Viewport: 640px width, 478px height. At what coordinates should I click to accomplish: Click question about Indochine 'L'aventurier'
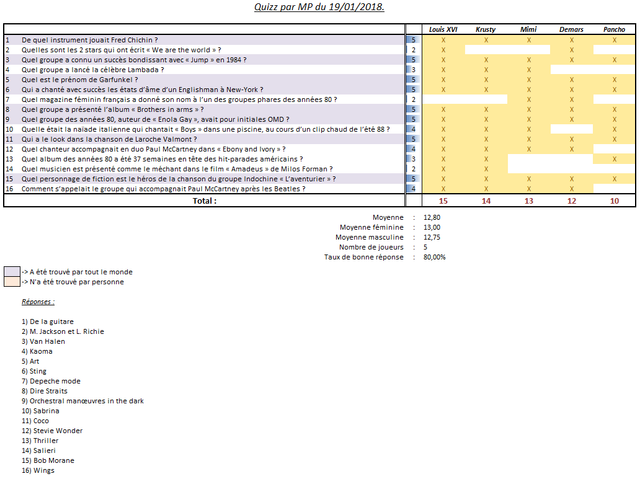point(179,179)
